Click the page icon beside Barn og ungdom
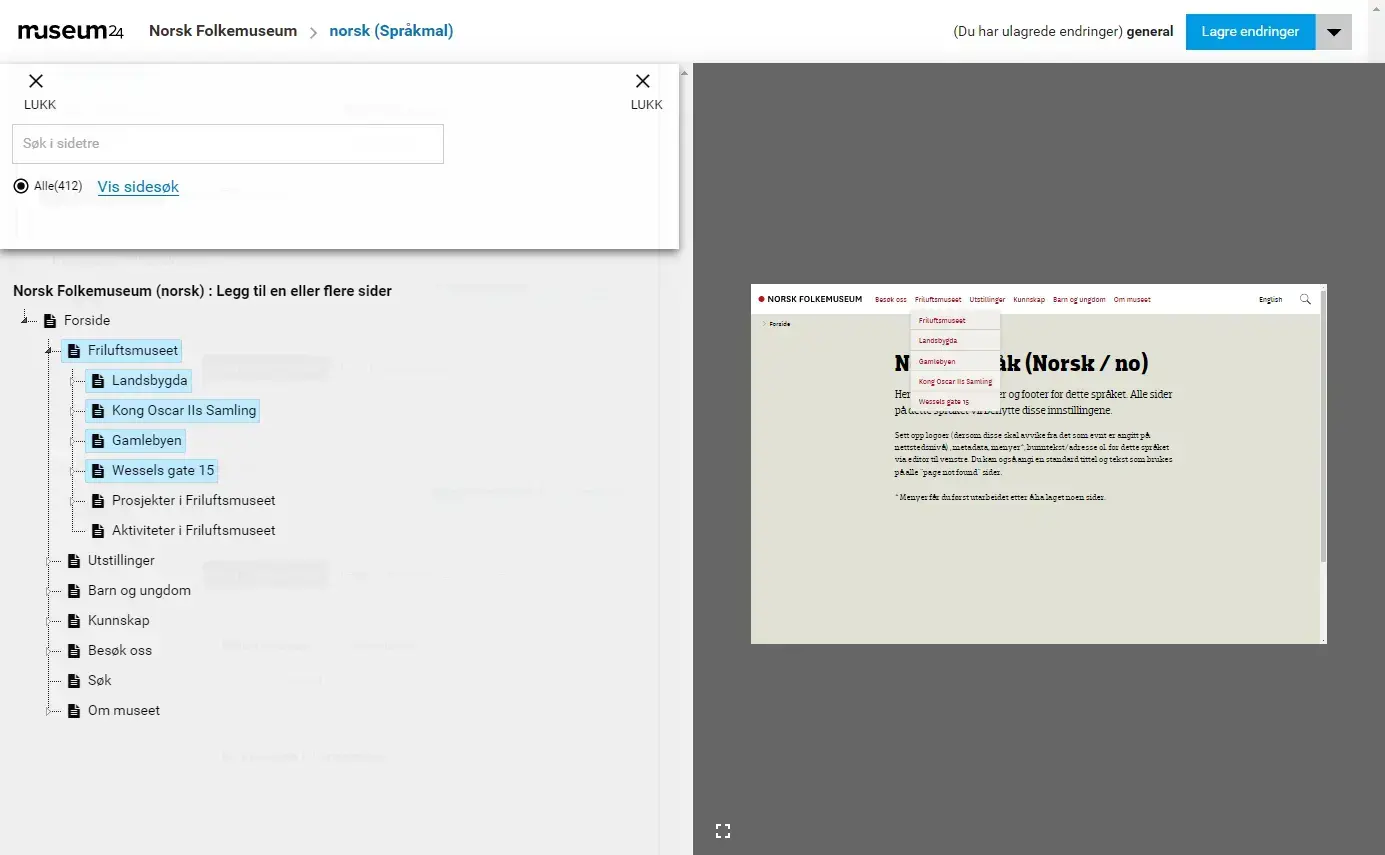 74,591
